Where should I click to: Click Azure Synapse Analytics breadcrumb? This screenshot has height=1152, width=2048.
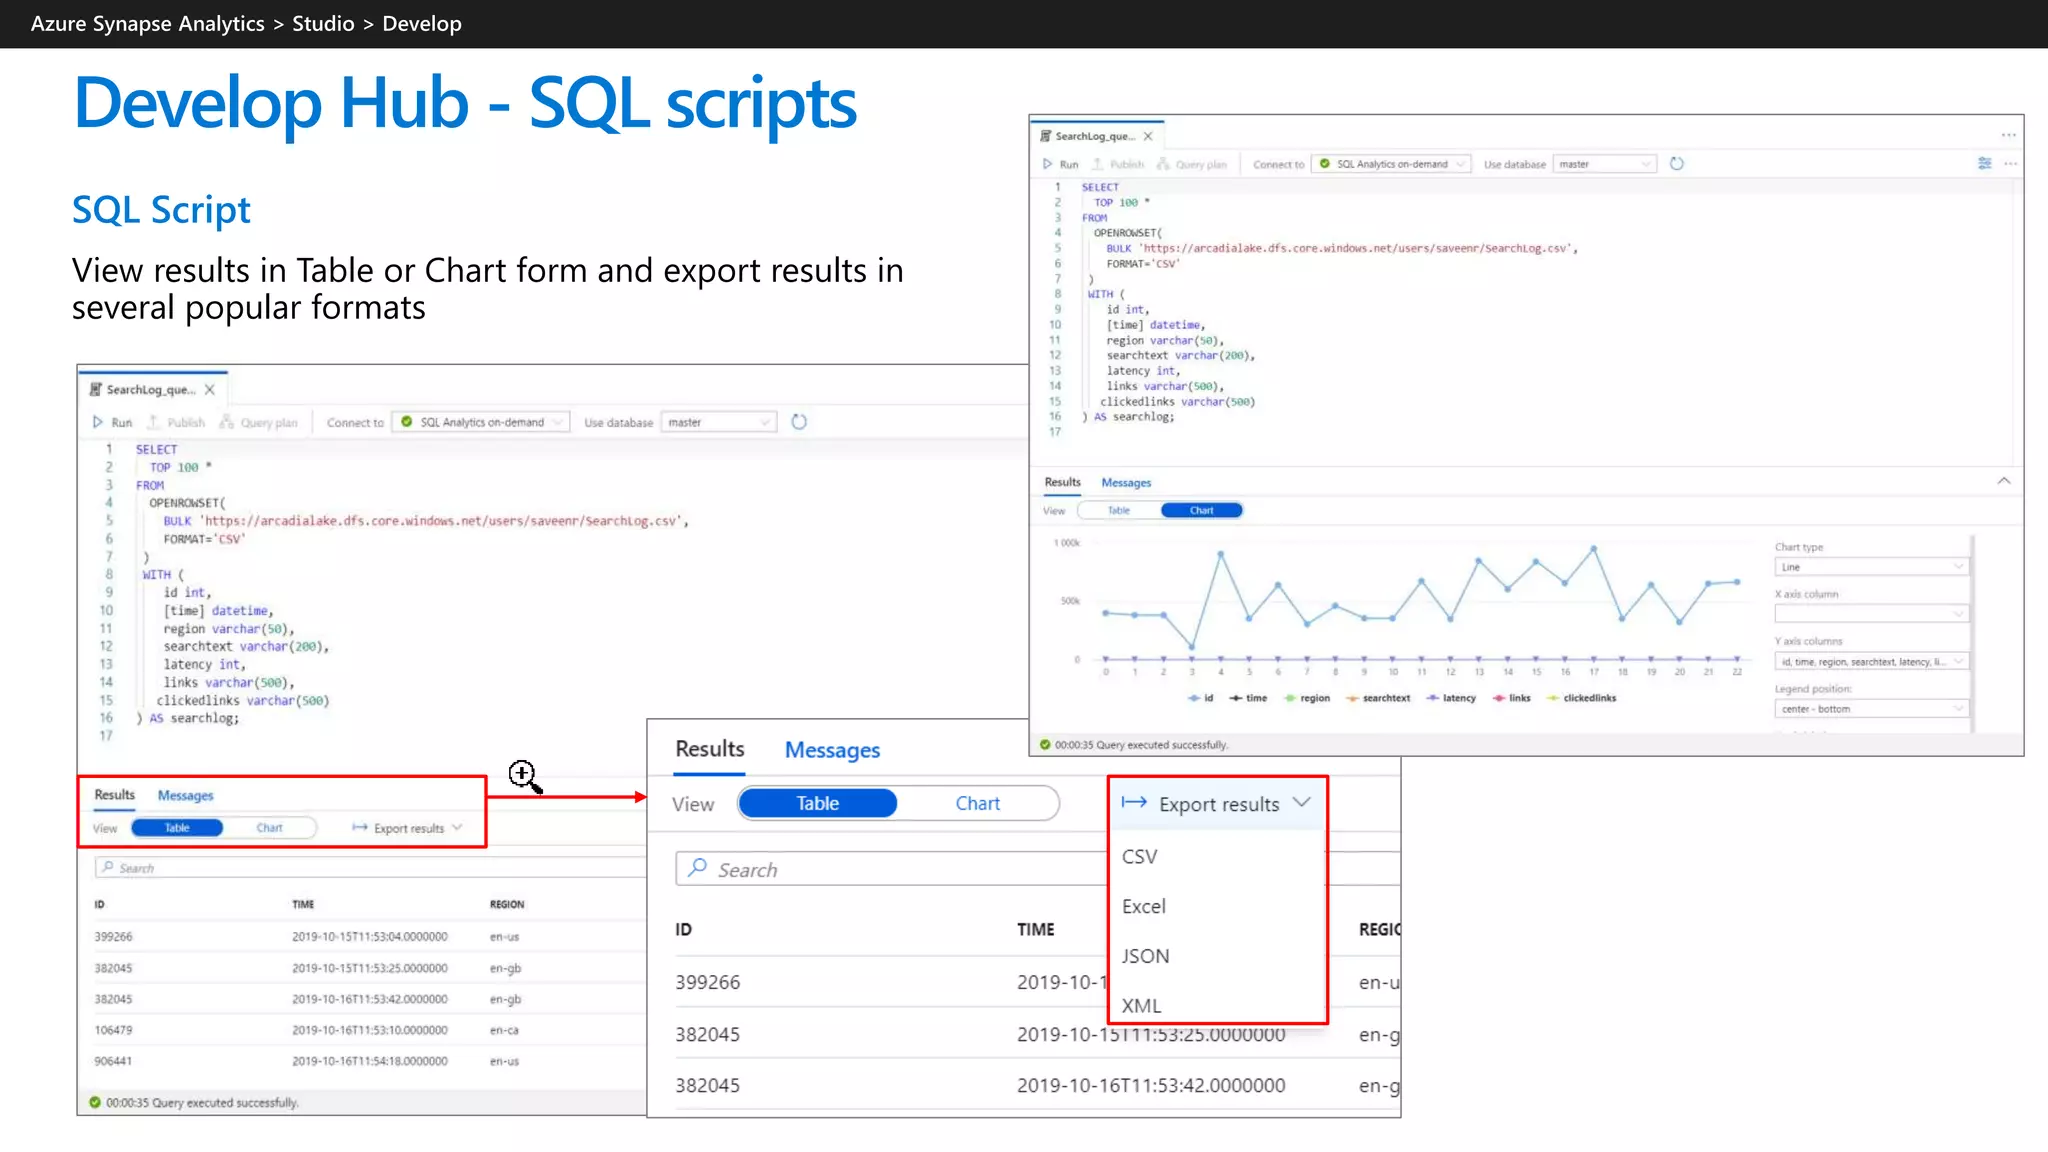pyautogui.click(x=148, y=24)
